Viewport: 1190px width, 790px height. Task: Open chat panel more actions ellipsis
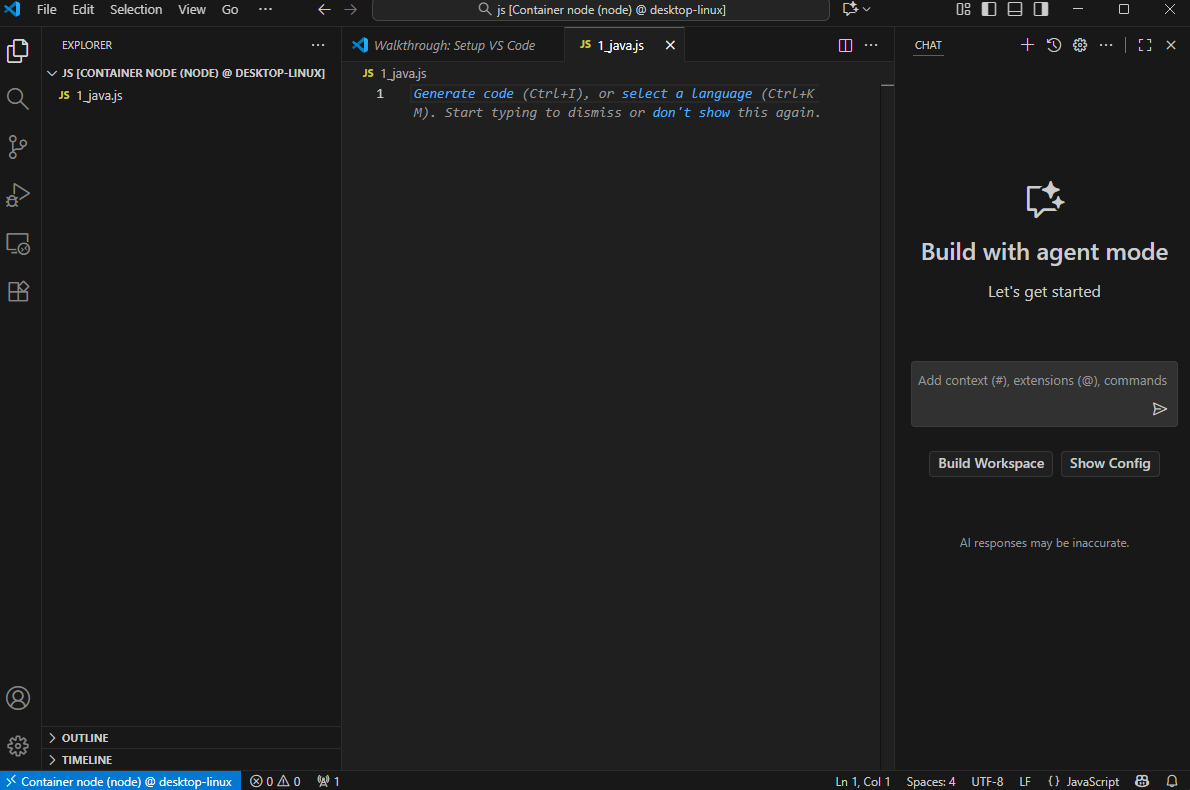[x=1106, y=45]
